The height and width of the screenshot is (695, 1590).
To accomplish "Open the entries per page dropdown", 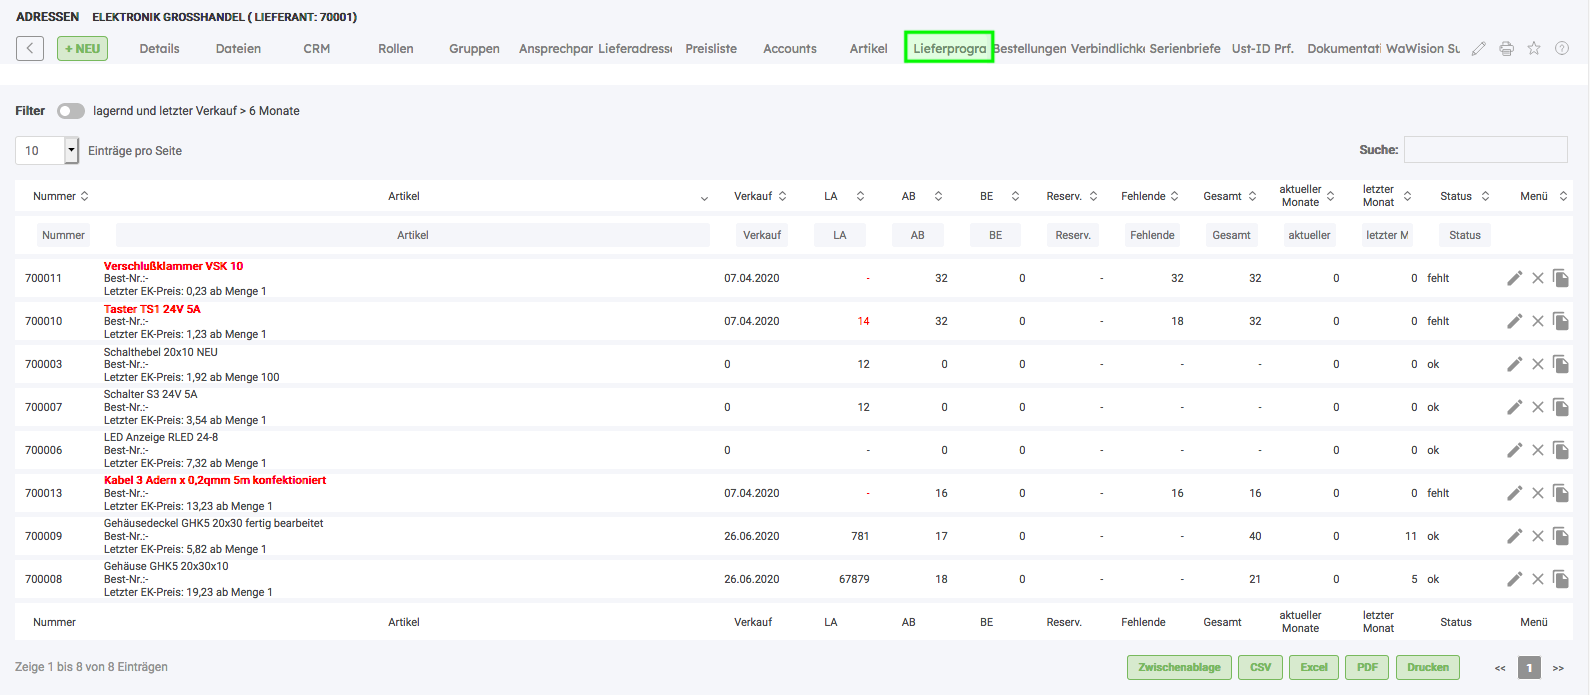I will point(71,150).
